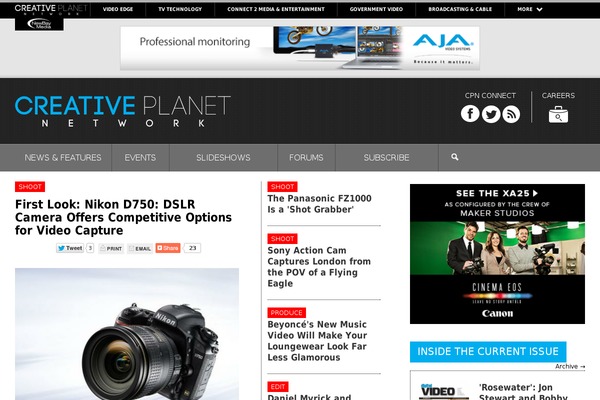600x400 pixels.
Task: Click the NewBay Media logo badge
Action: (39, 24)
